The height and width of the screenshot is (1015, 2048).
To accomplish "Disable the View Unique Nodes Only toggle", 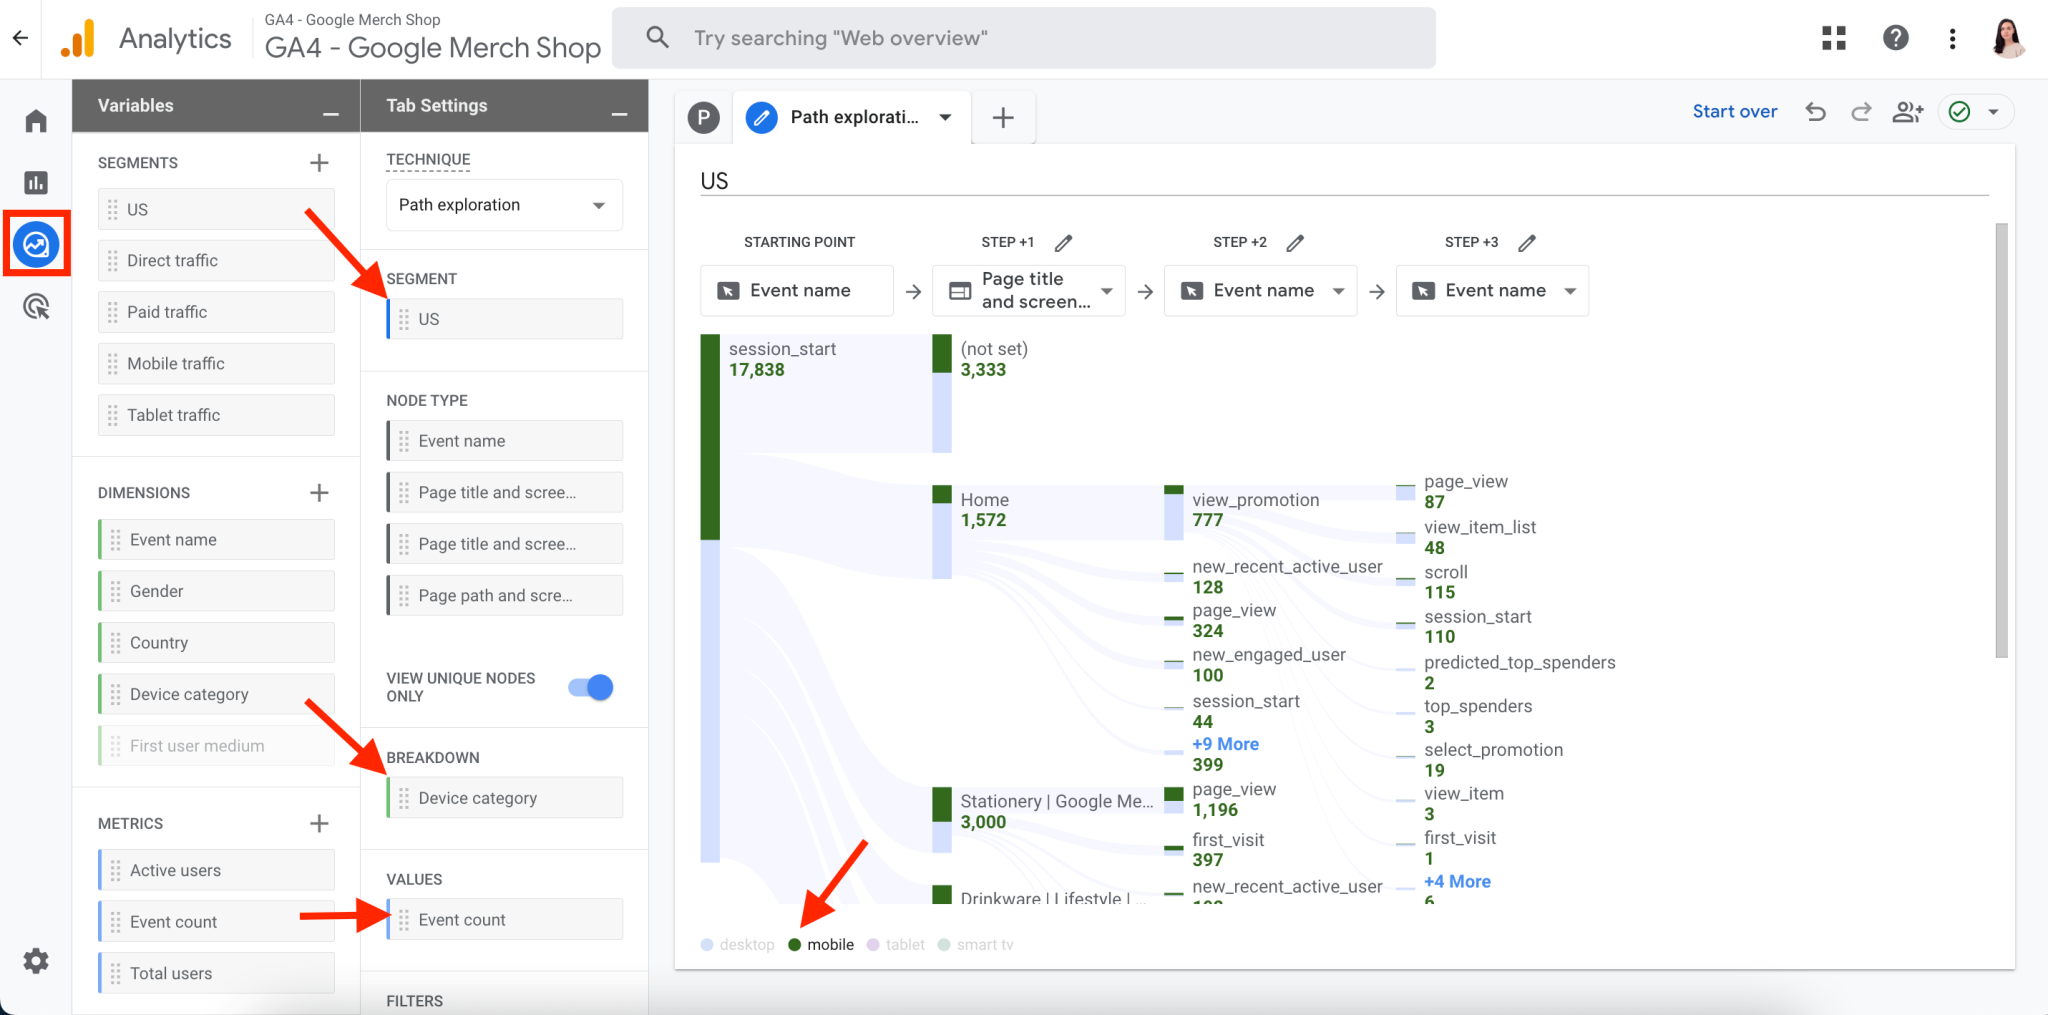I will 590,687.
